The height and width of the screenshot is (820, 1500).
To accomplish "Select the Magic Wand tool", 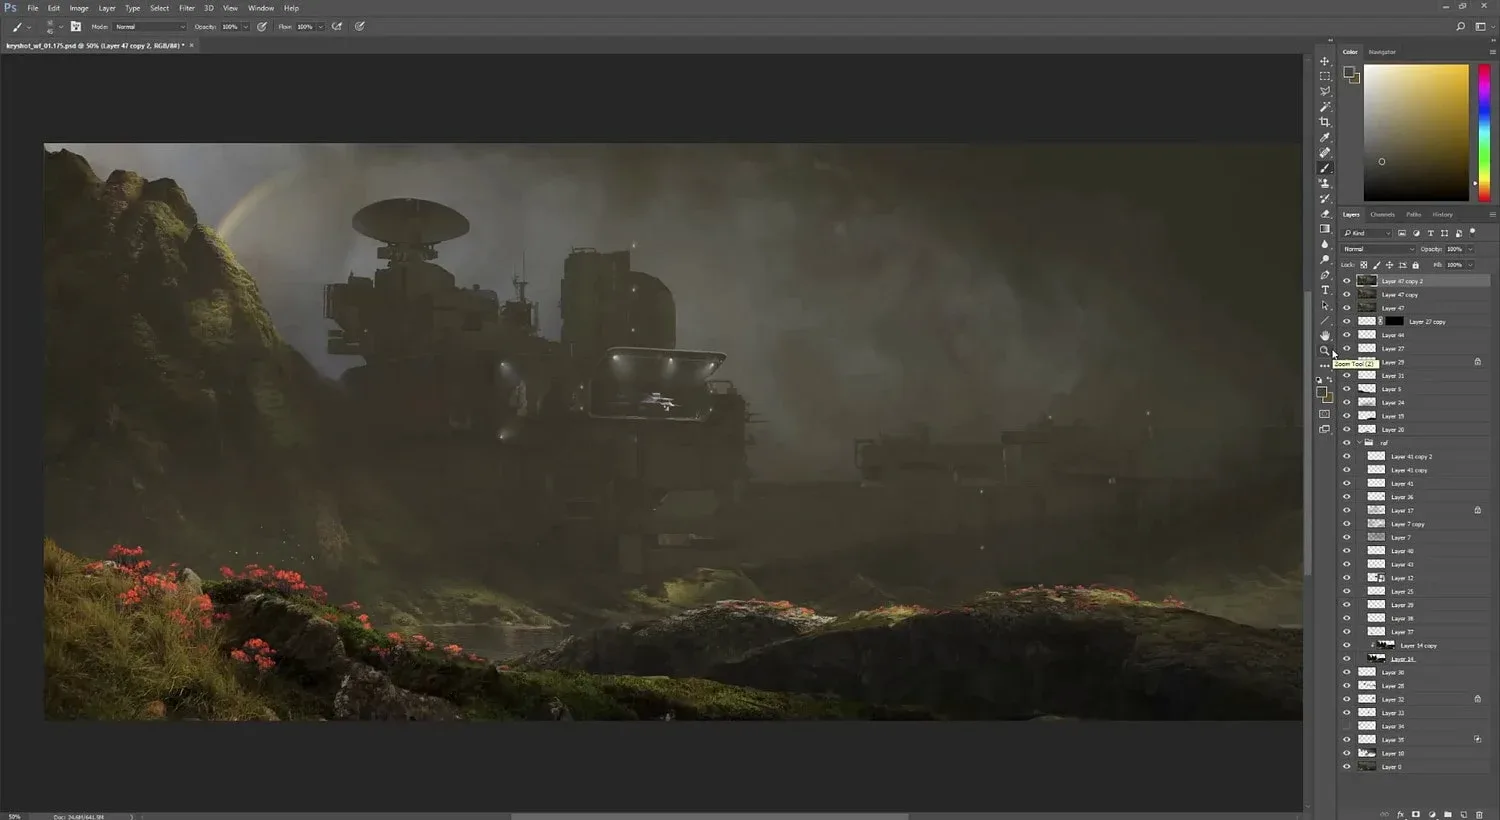I will tap(1325, 107).
